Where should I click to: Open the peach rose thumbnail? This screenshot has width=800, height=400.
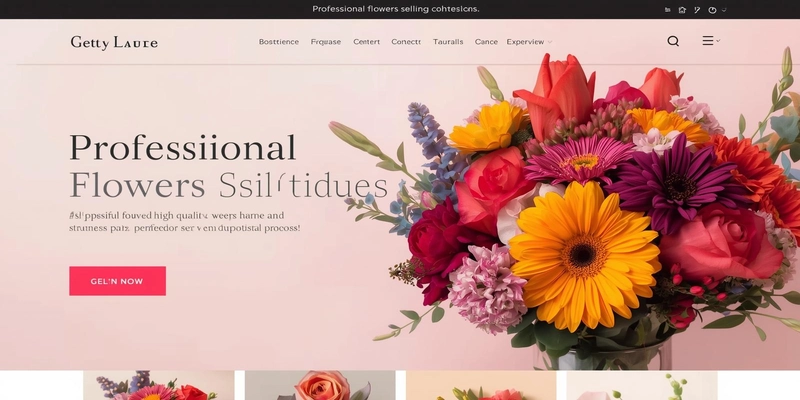(x=320, y=385)
